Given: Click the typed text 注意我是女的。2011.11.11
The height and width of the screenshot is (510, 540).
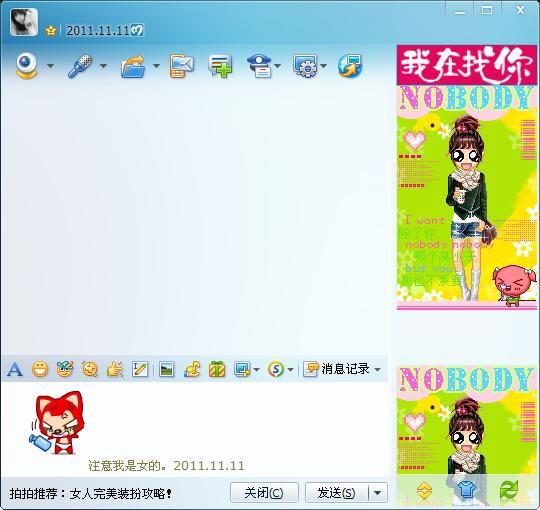Looking at the screenshot, I should (166, 466).
